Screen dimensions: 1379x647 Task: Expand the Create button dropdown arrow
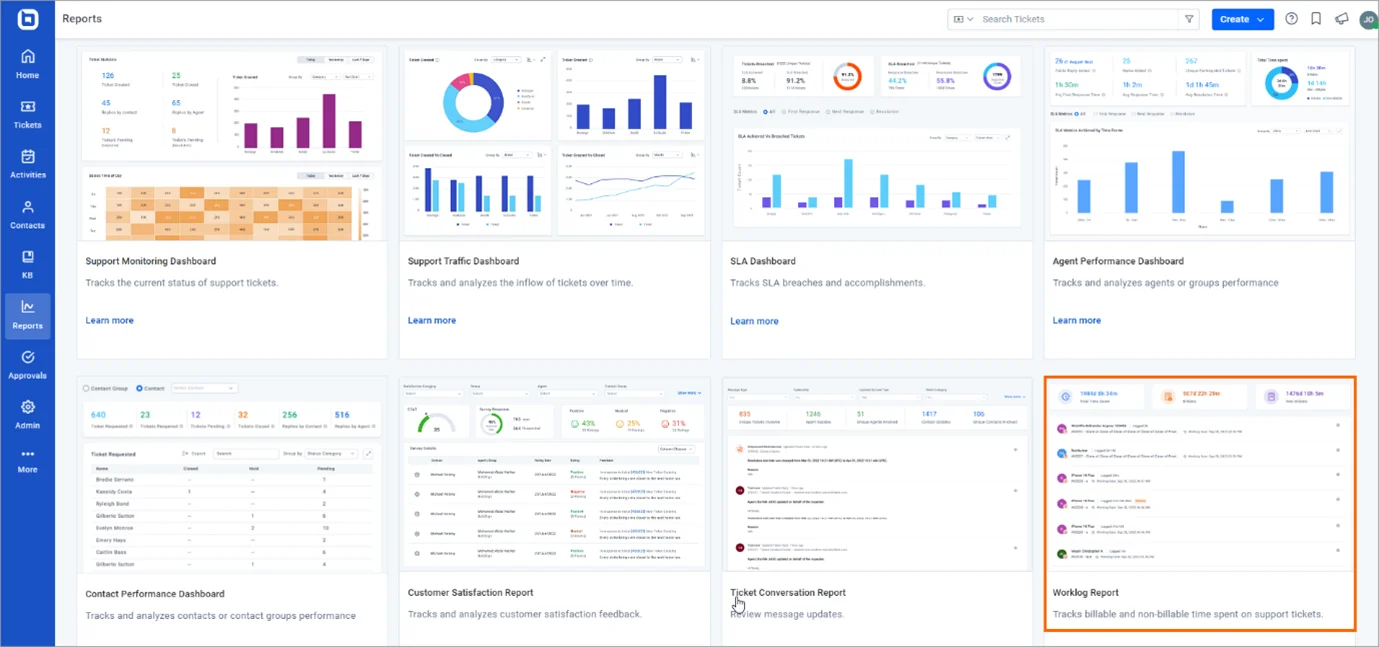coord(1262,19)
